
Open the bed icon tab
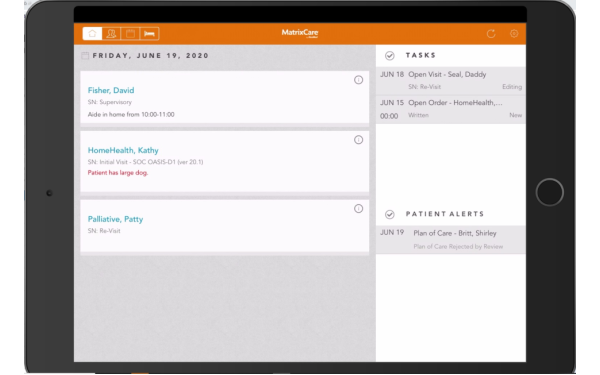[x=150, y=34]
